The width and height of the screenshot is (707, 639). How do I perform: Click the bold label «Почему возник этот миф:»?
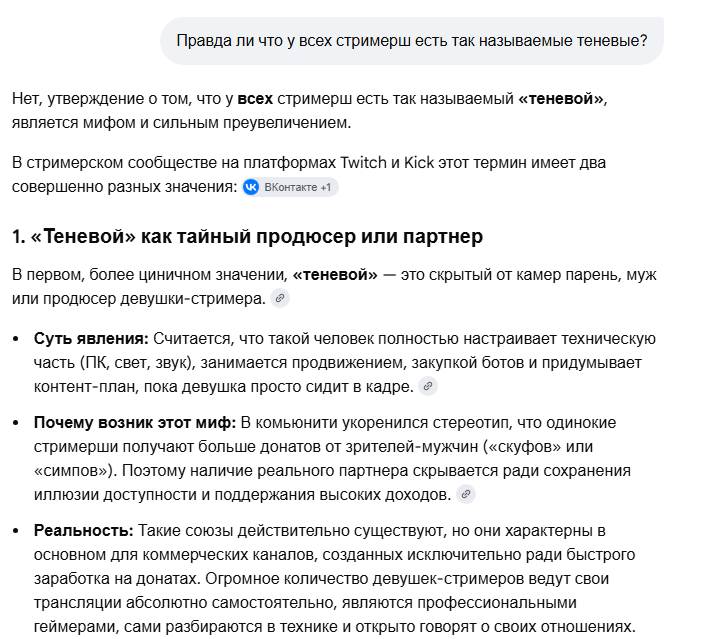coord(135,423)
